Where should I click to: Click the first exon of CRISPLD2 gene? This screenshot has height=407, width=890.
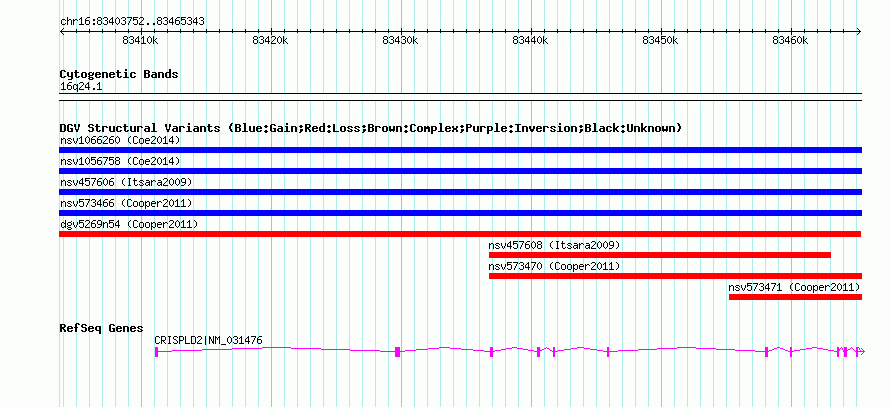156,352
